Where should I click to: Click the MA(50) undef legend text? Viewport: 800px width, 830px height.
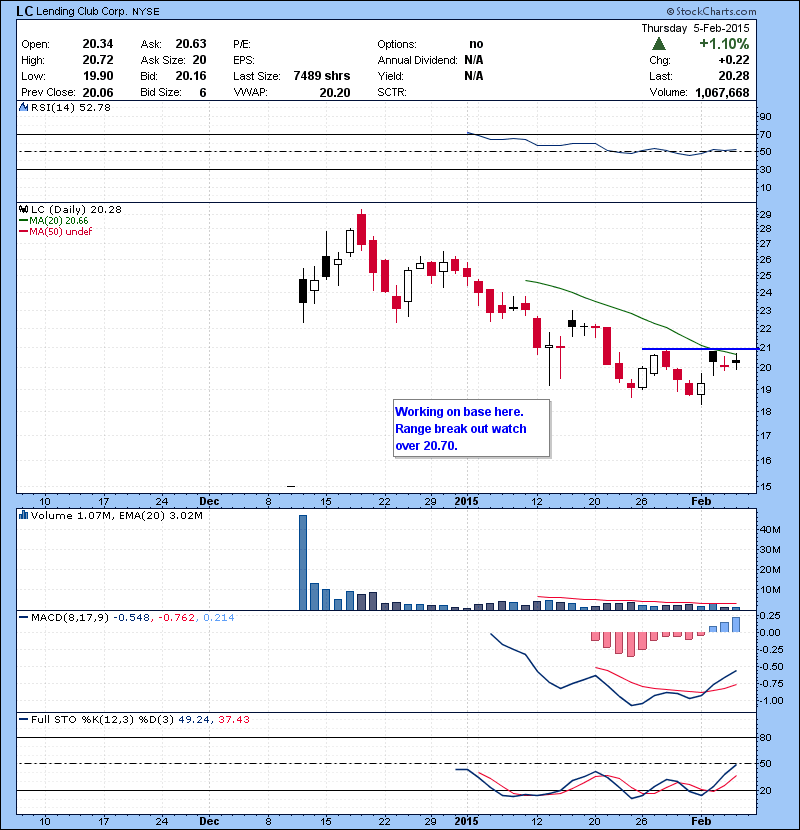point(61,231)
